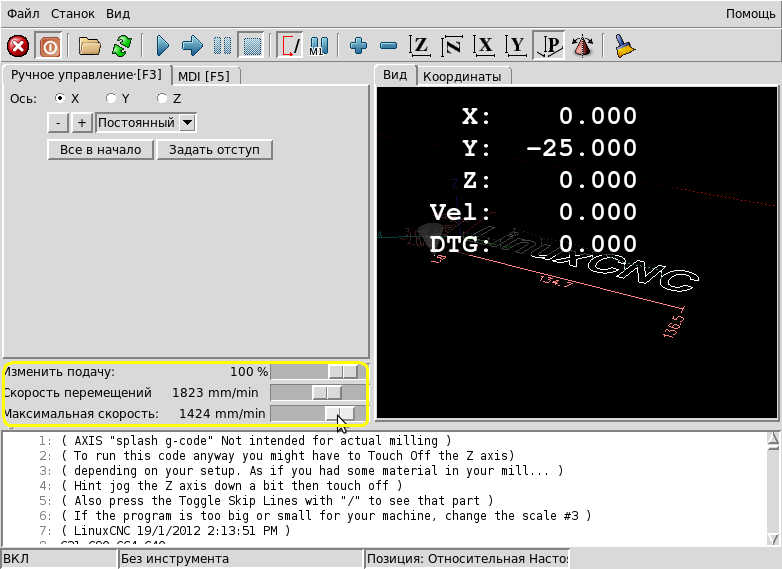Click the Позиция: Относительная status entry
The width and height of the screenshot is (782, 569).
467,559
